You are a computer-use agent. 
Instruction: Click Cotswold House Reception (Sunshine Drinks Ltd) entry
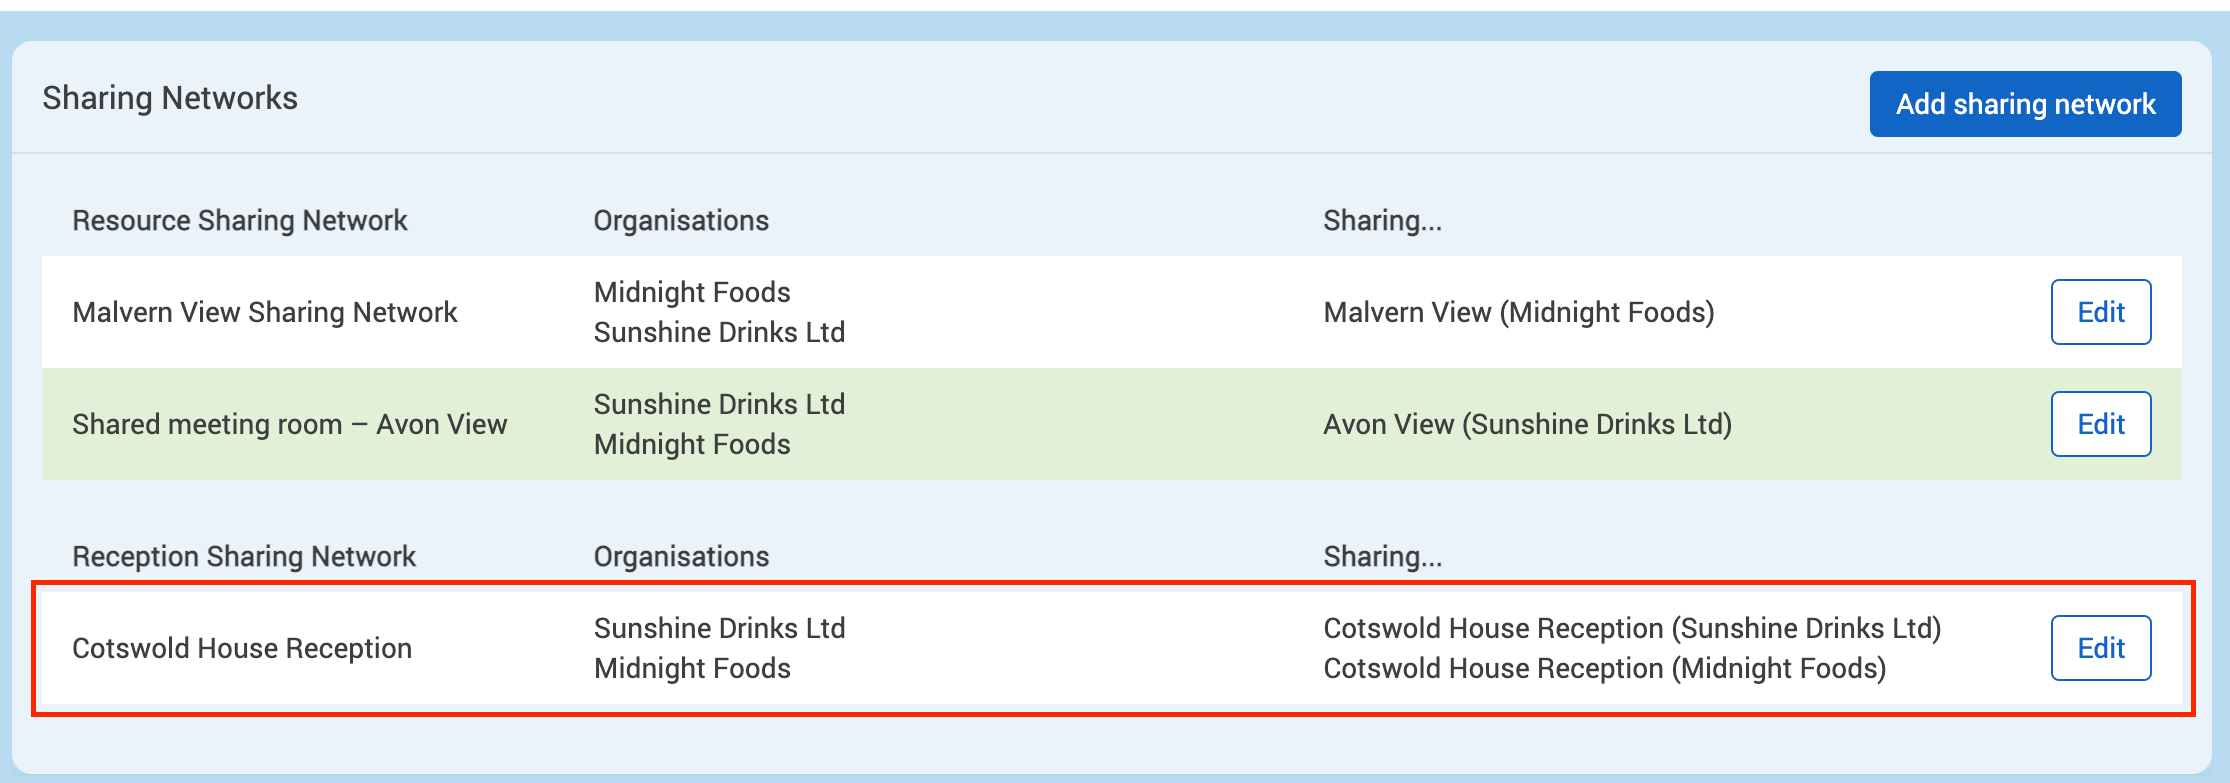pyautogui.click(x=1632, y=628)
